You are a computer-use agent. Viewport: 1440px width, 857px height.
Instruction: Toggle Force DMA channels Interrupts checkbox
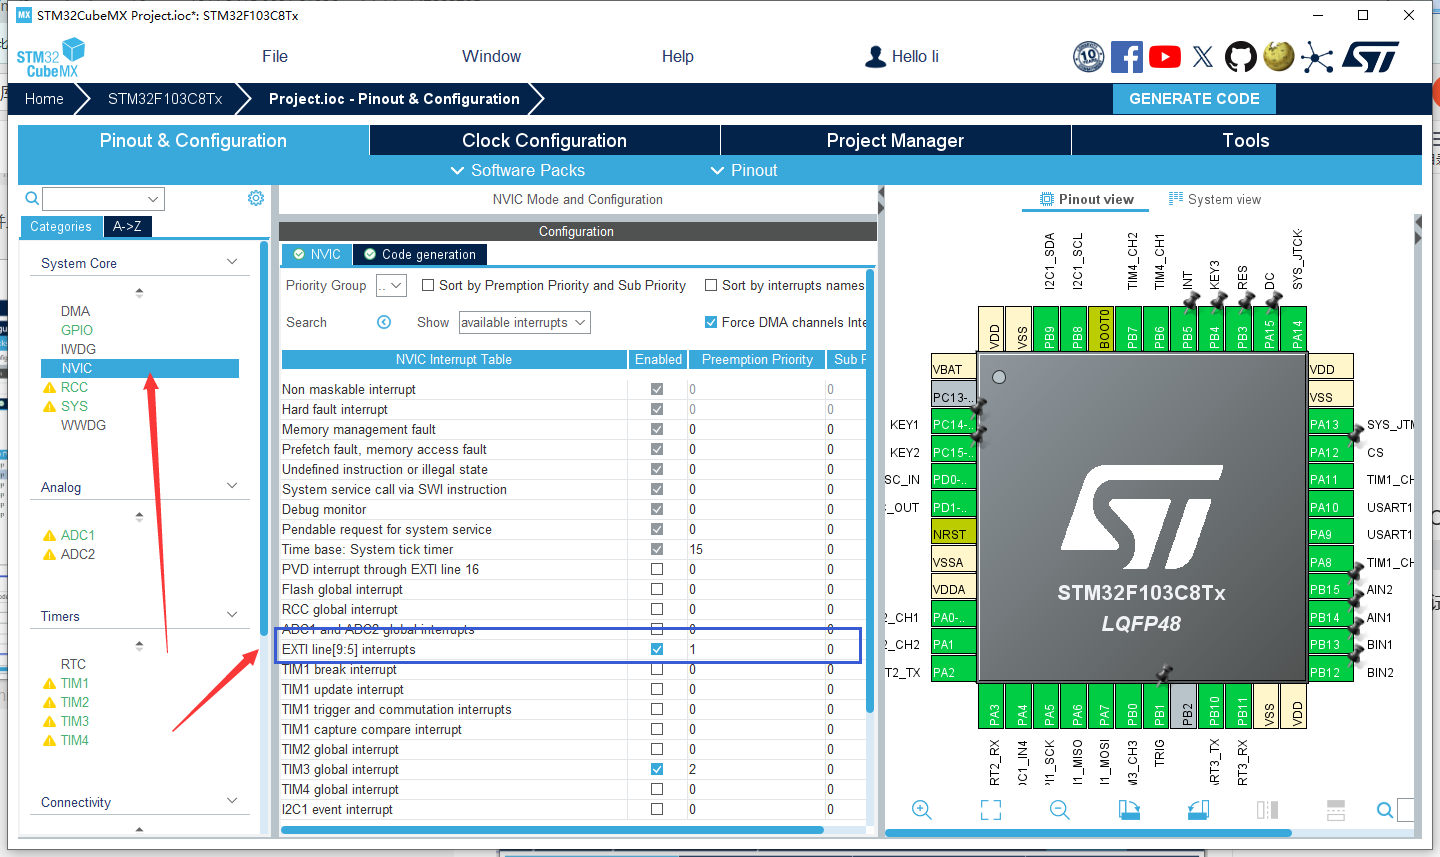(x=711, y=322)
